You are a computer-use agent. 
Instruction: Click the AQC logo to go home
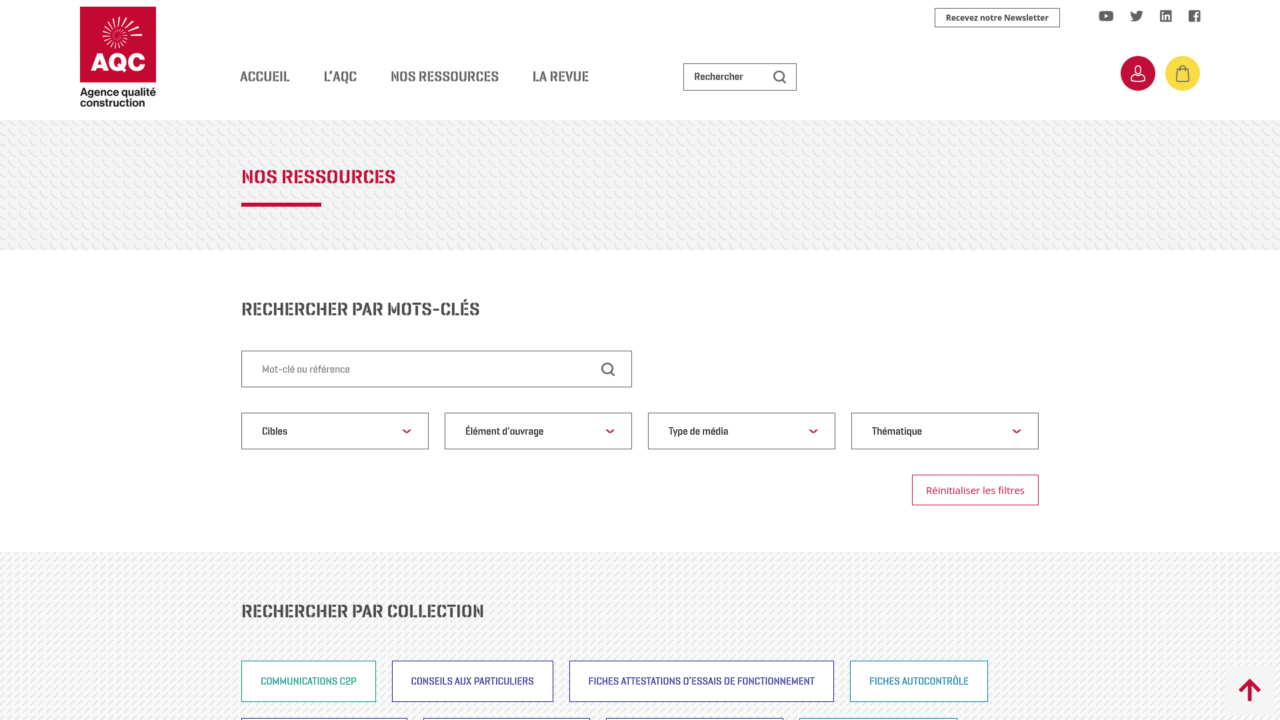[118, 57]
